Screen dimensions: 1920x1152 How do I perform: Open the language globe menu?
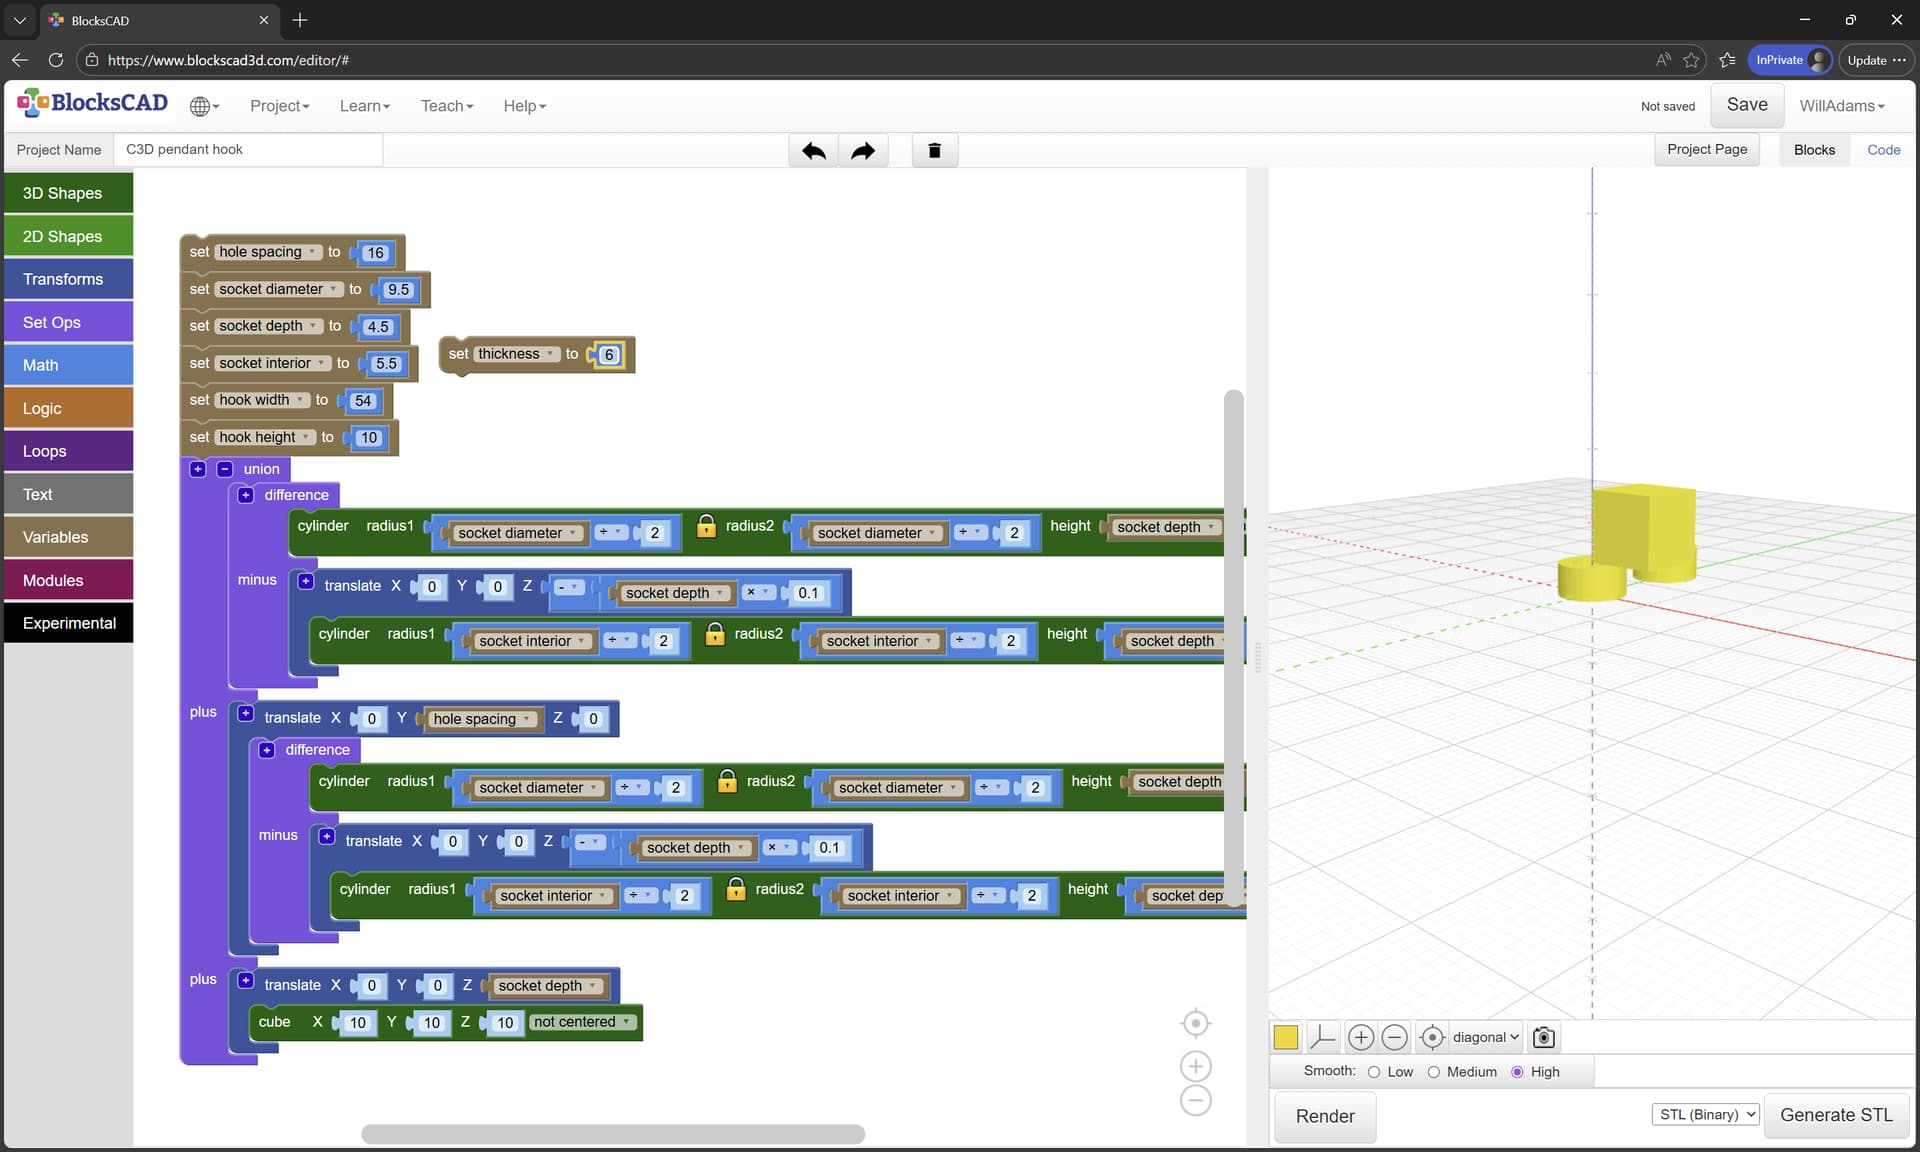pos(203,106)
